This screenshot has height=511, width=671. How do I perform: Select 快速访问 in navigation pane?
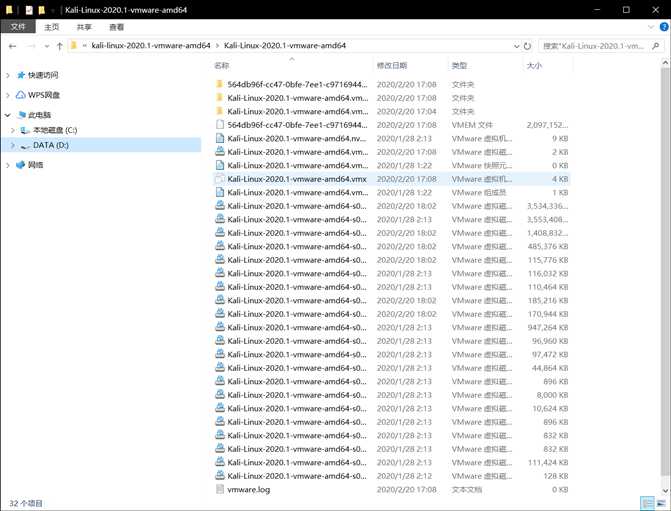pyautogui.click(x=43, y=75)
